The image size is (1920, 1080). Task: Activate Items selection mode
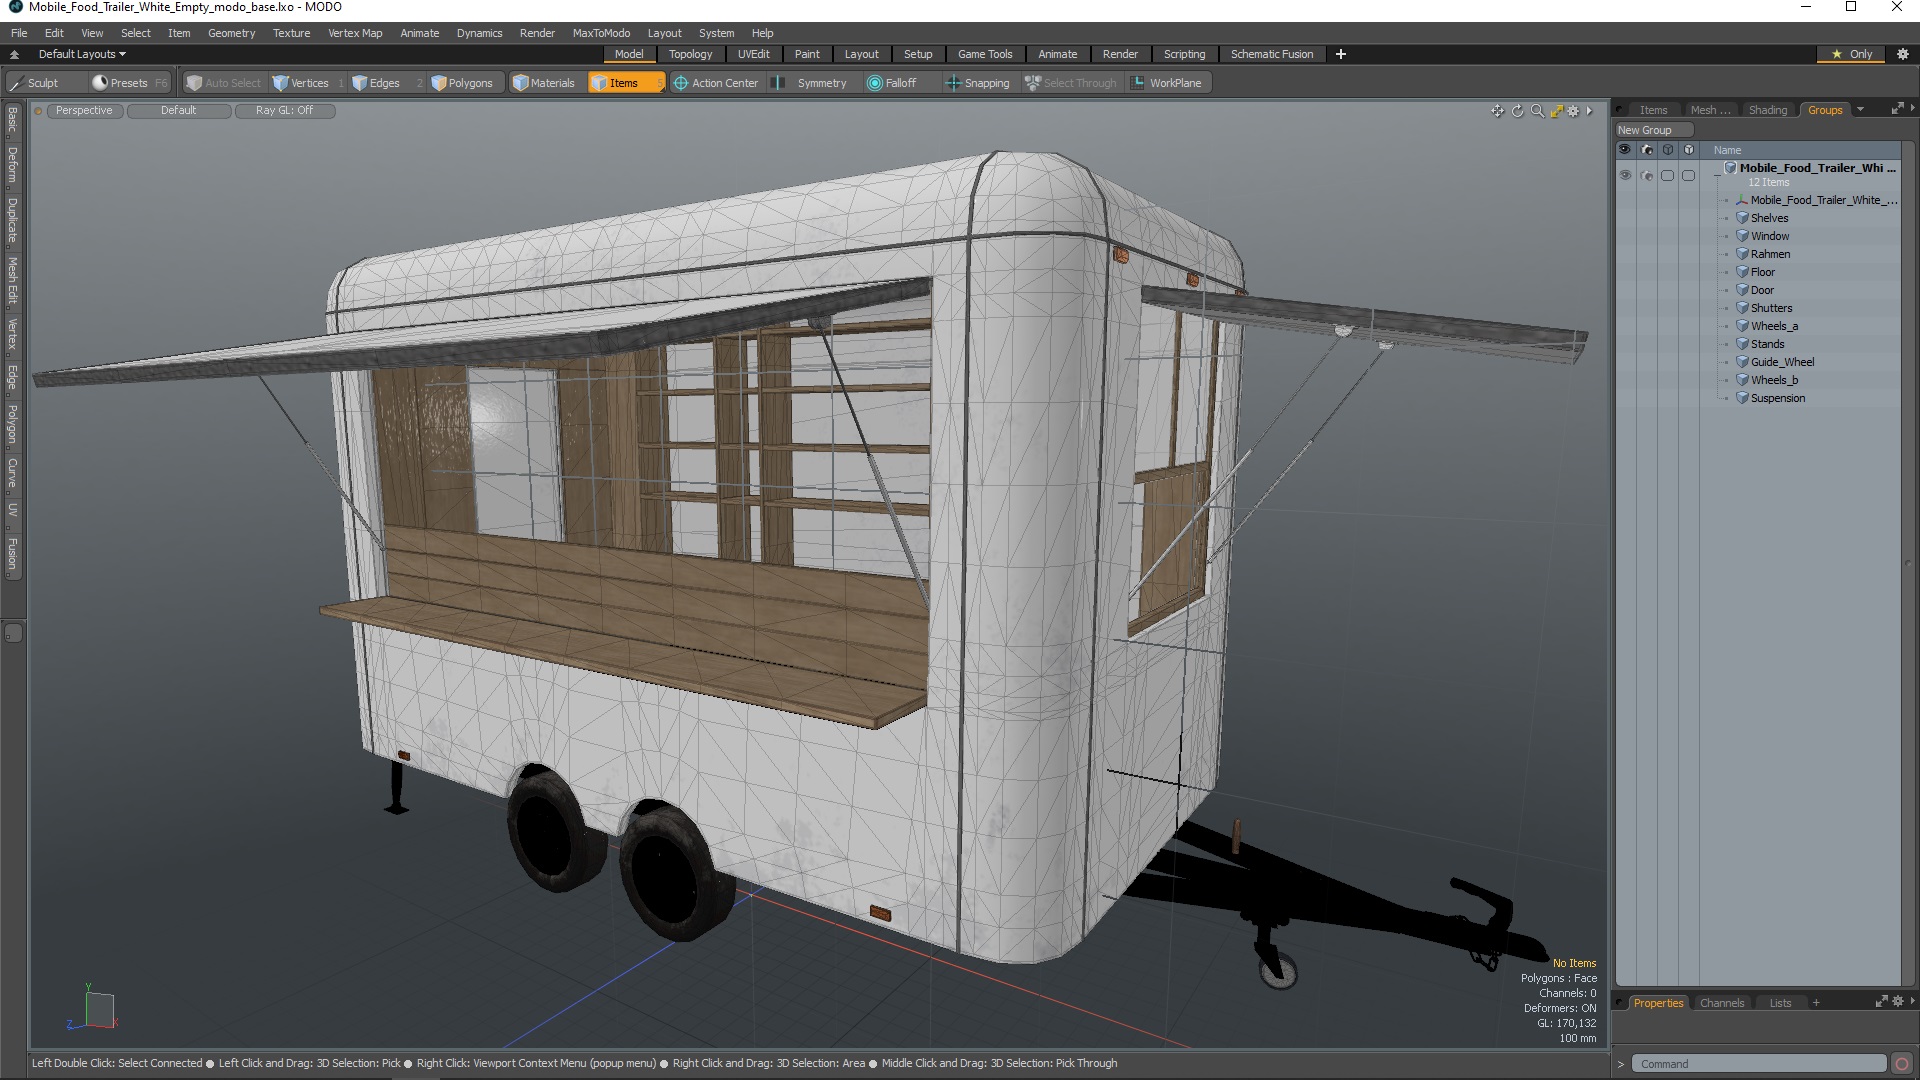625,83
